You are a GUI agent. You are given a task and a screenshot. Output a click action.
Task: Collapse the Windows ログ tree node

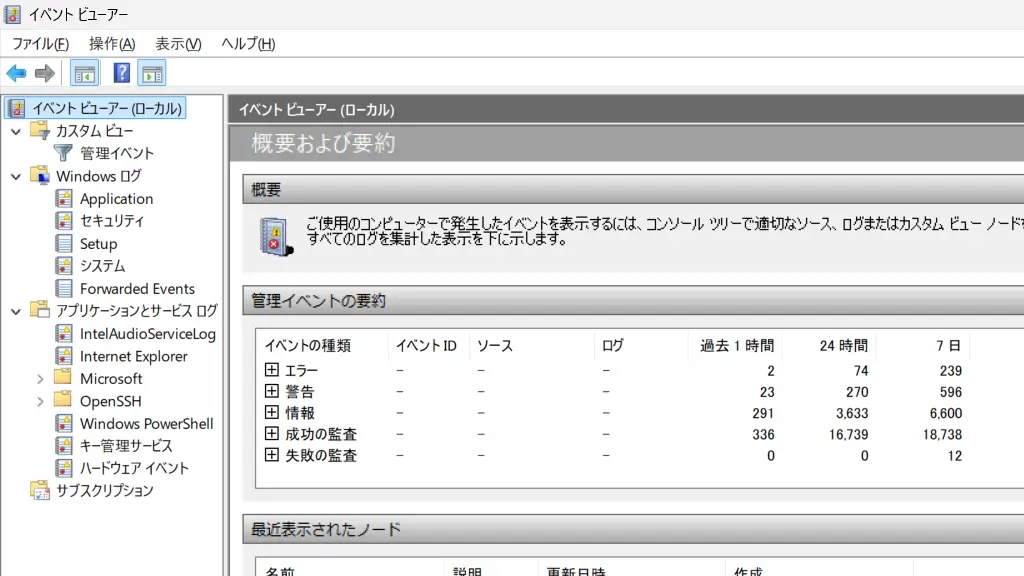pos(15,176)
